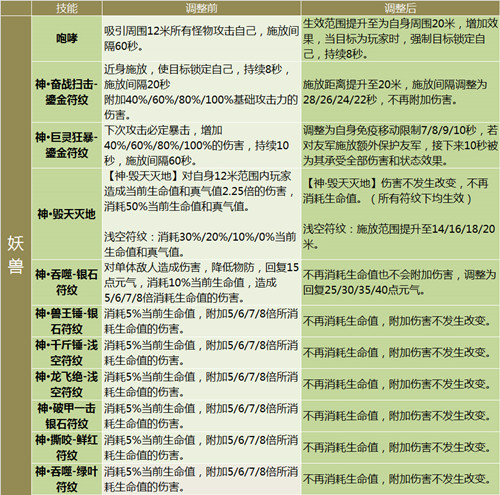Image resolution: width=500 pixels, height=495 pixels.
Task: Select the 神·奋战扫击-鎏金符纹 skill cell
Action: coord(67,92)
